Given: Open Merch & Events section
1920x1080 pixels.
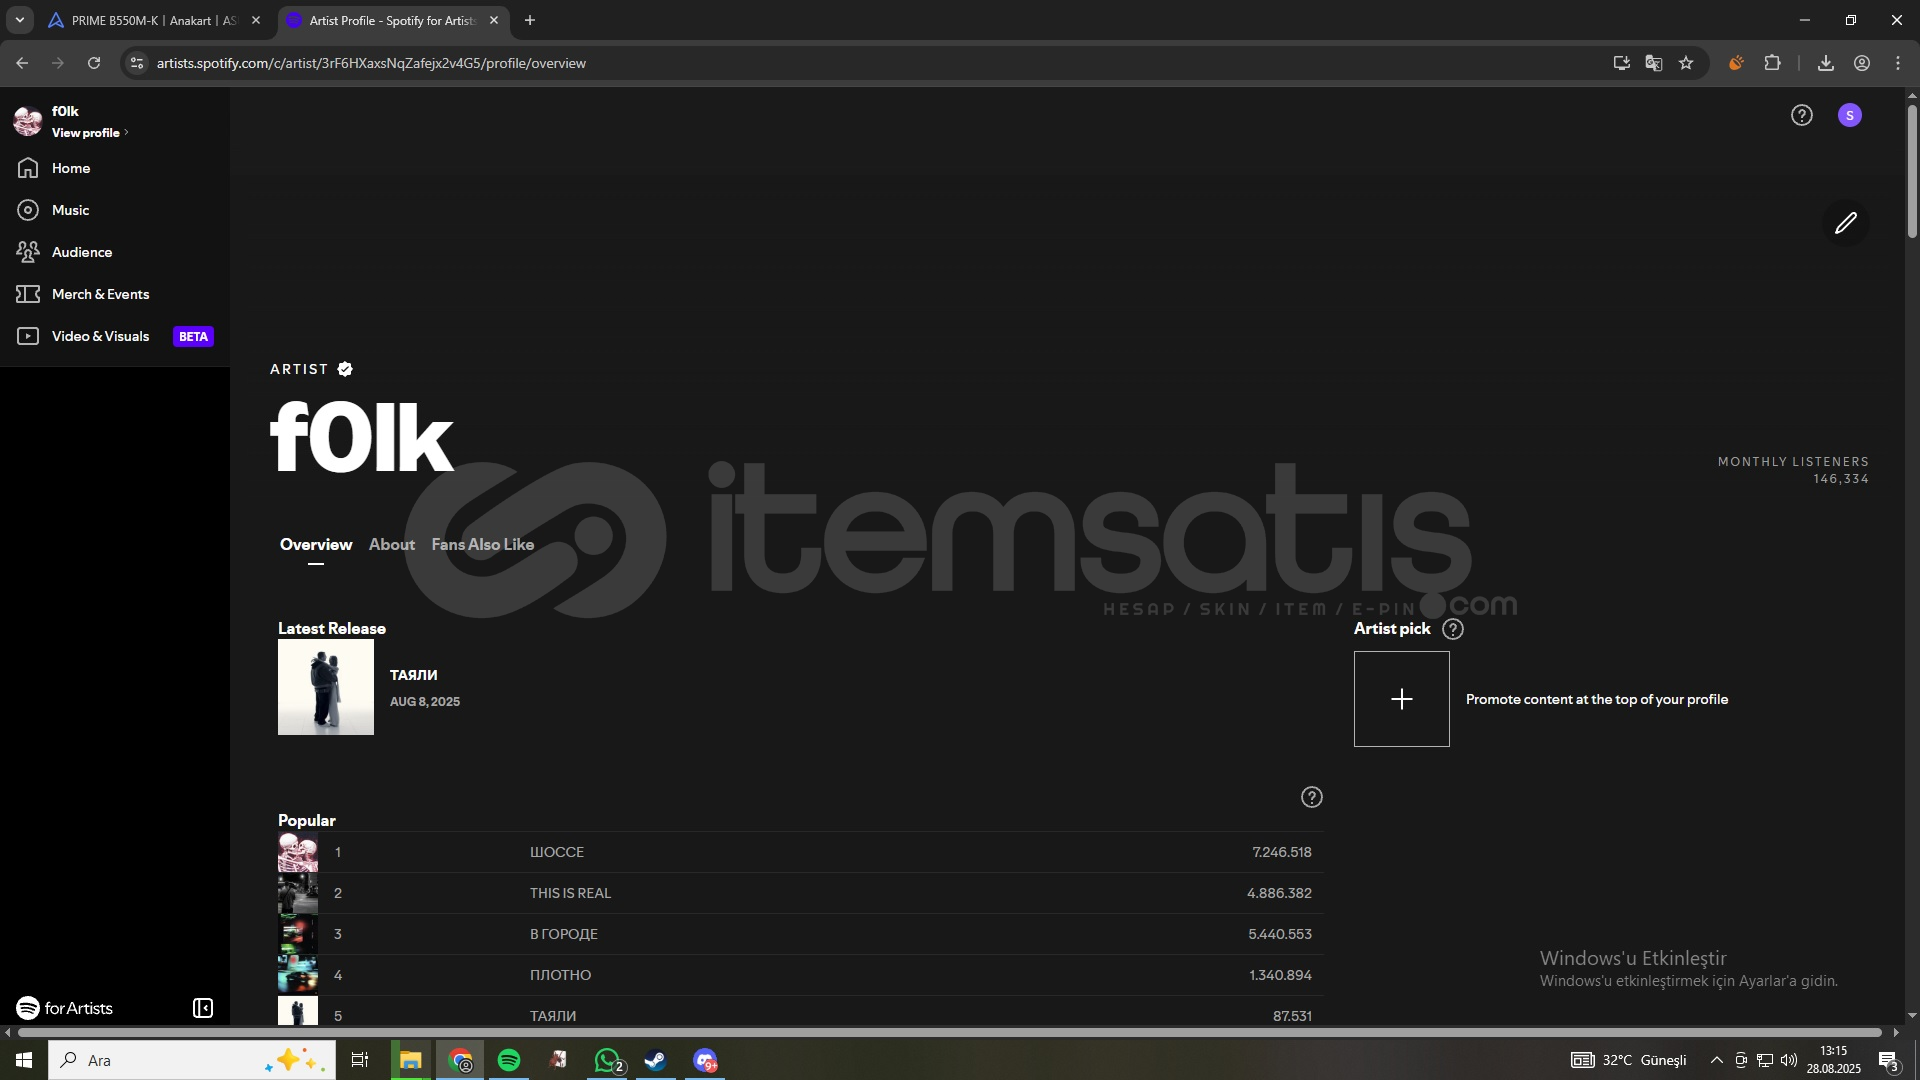Looking at the screenshot, I should coord(100,294).
